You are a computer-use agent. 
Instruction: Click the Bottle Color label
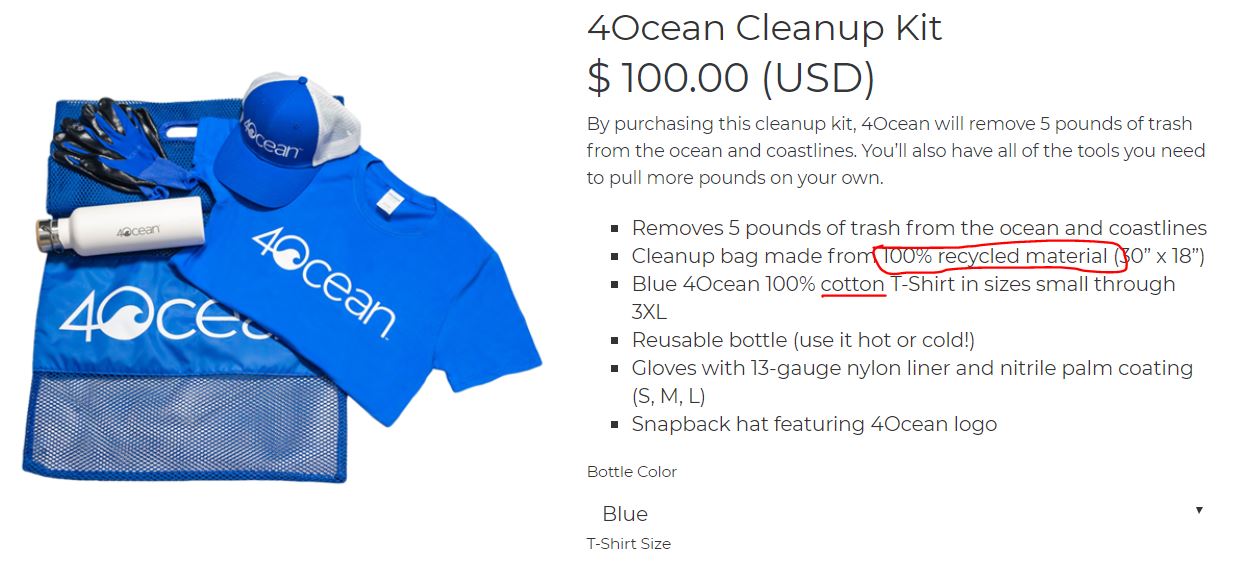click(x=631, y=472)
